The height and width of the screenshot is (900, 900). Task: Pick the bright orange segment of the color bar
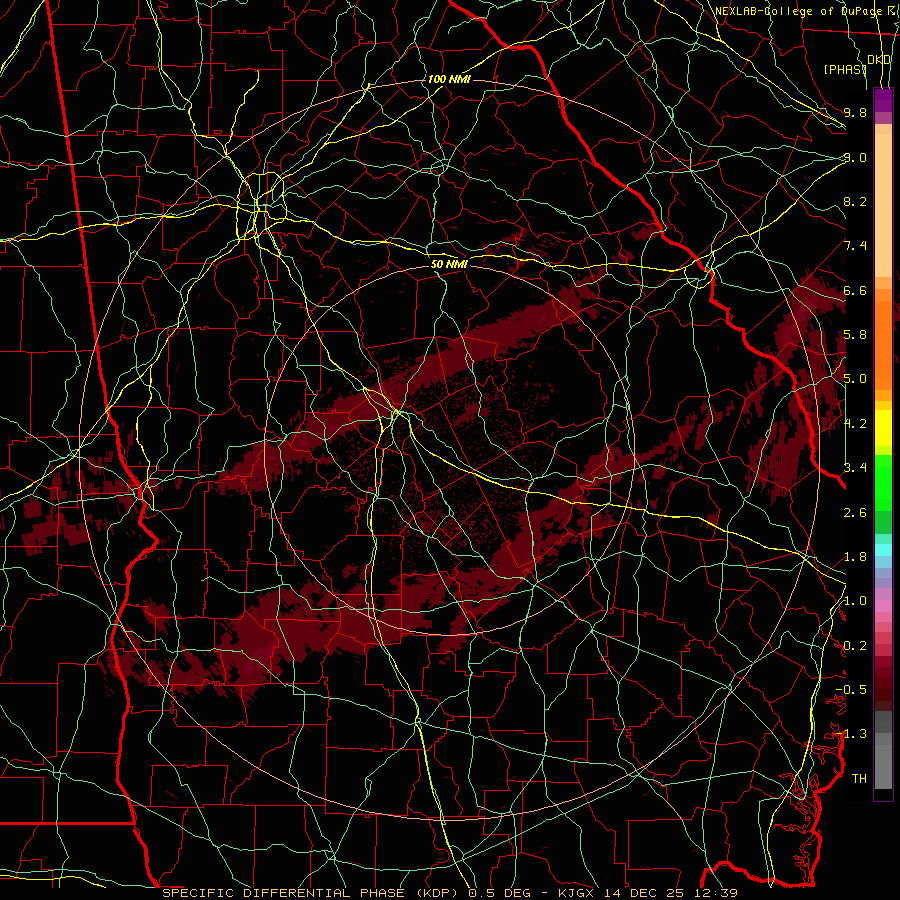883,344
